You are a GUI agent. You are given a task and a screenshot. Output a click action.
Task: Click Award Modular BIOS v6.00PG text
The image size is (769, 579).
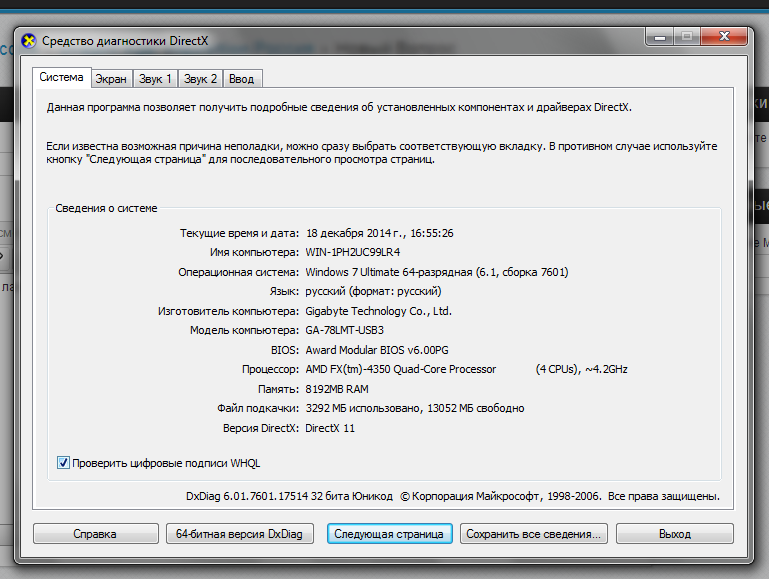(x=377, y=350)
